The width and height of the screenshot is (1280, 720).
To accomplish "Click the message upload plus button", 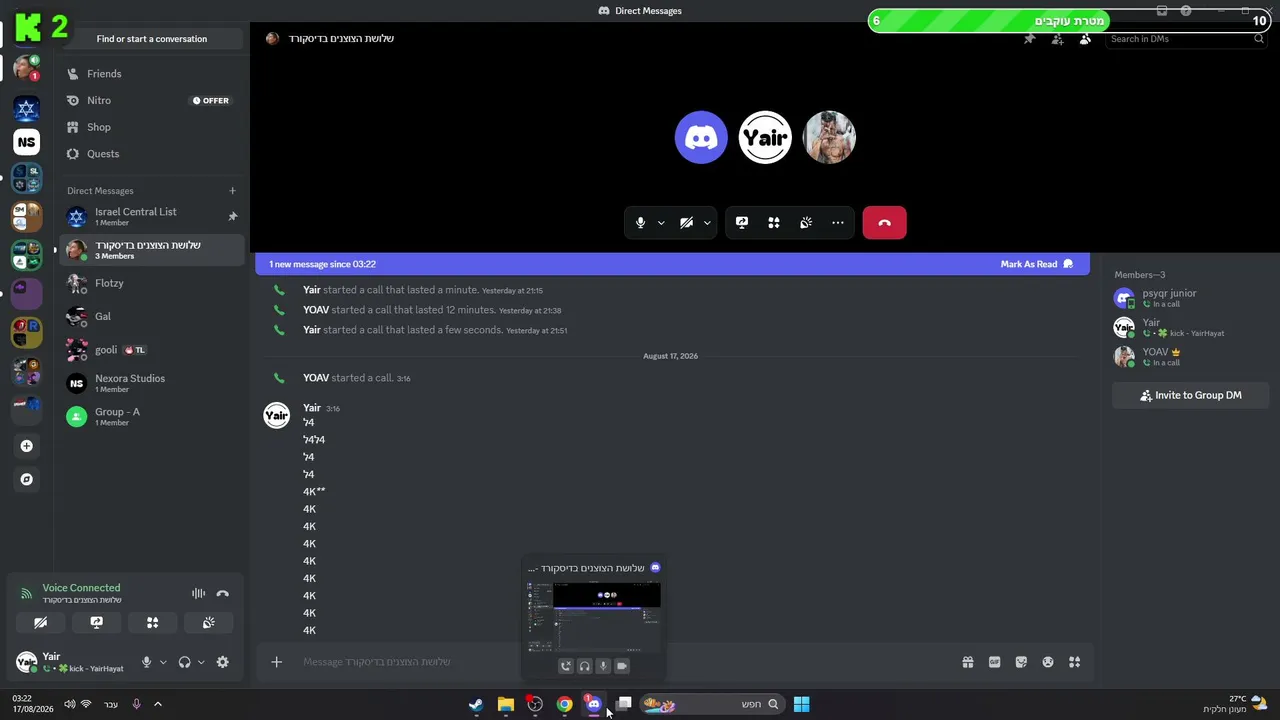I will 277,662.
